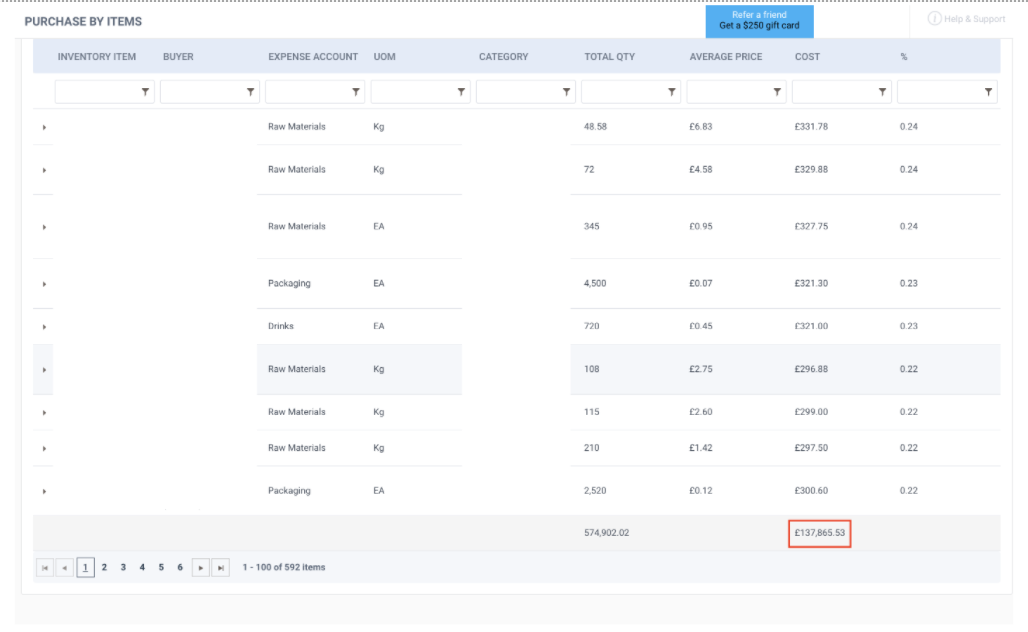Screen dimensions: 1028x632
Task: Sort by the Buyer column header
Action: pos(178,57)
